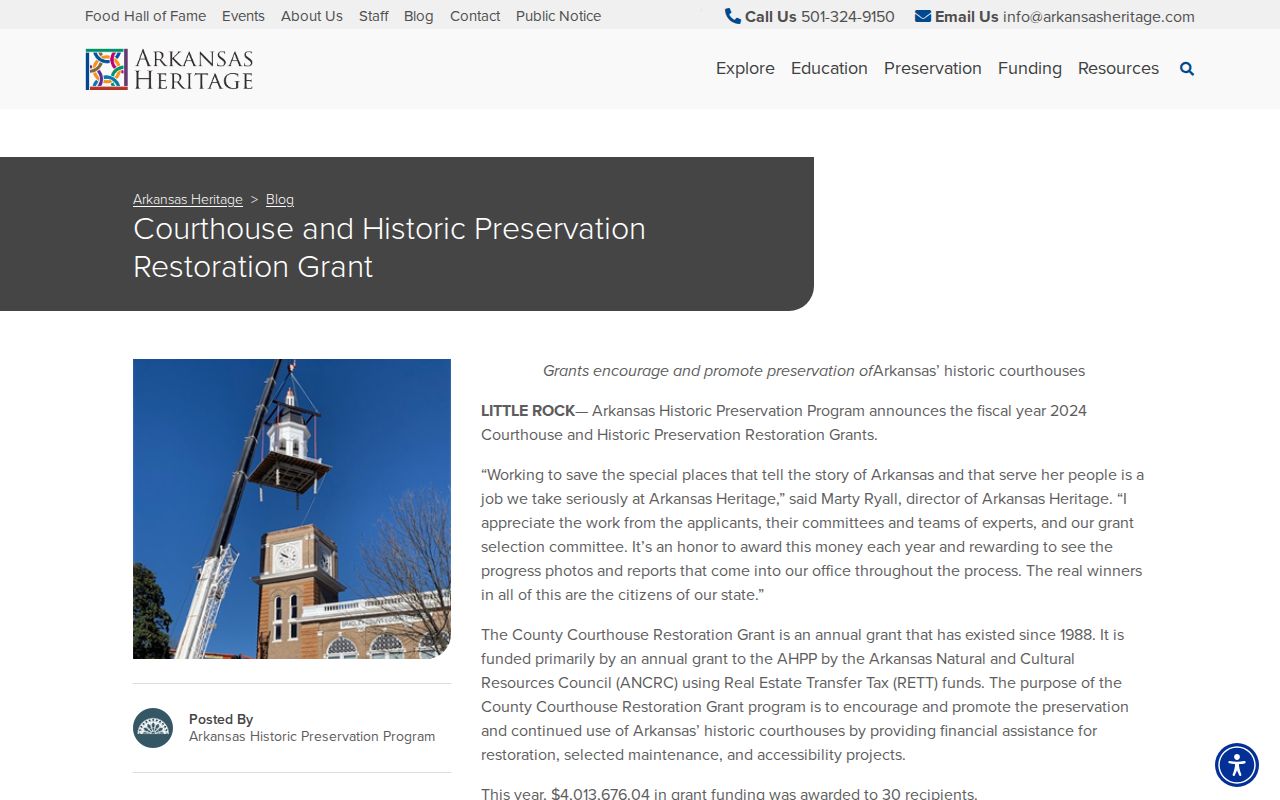Click the phone icon beside Call Us

[x=733, y=16]
